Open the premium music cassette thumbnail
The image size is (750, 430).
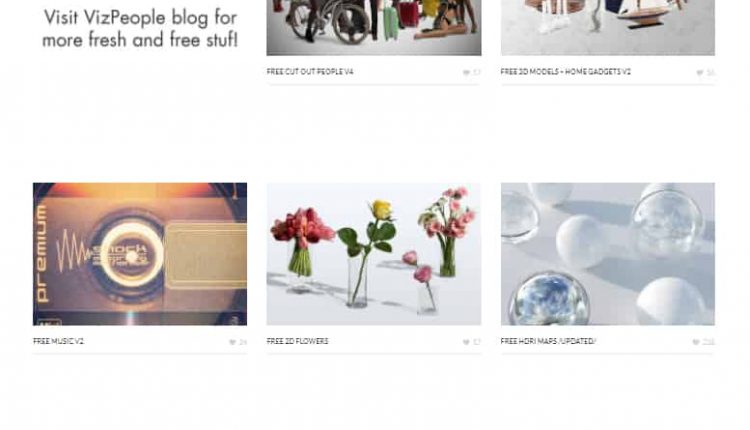click(140, 254)
